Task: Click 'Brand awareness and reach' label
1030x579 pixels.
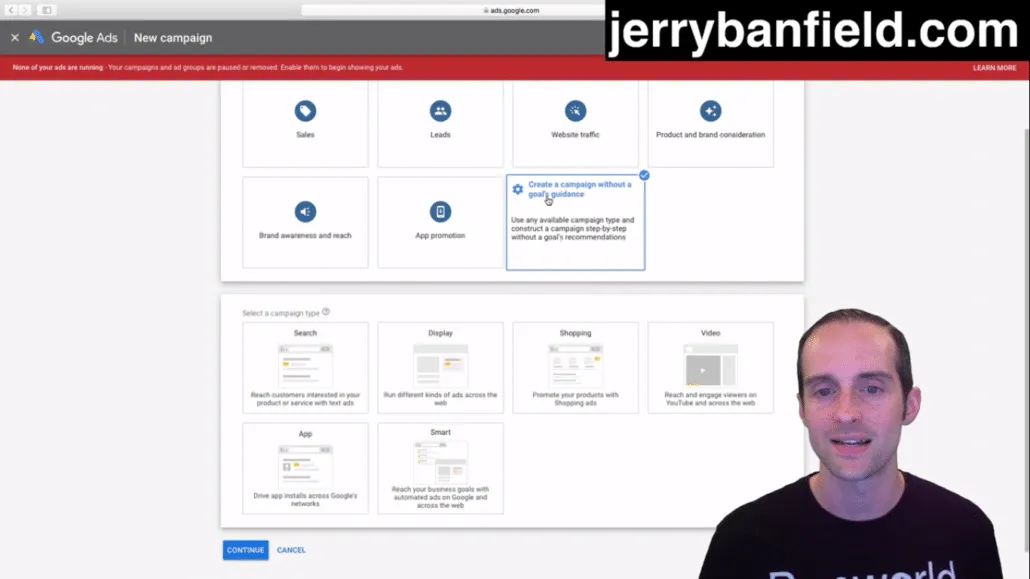Action: click(x=305, y=235)
